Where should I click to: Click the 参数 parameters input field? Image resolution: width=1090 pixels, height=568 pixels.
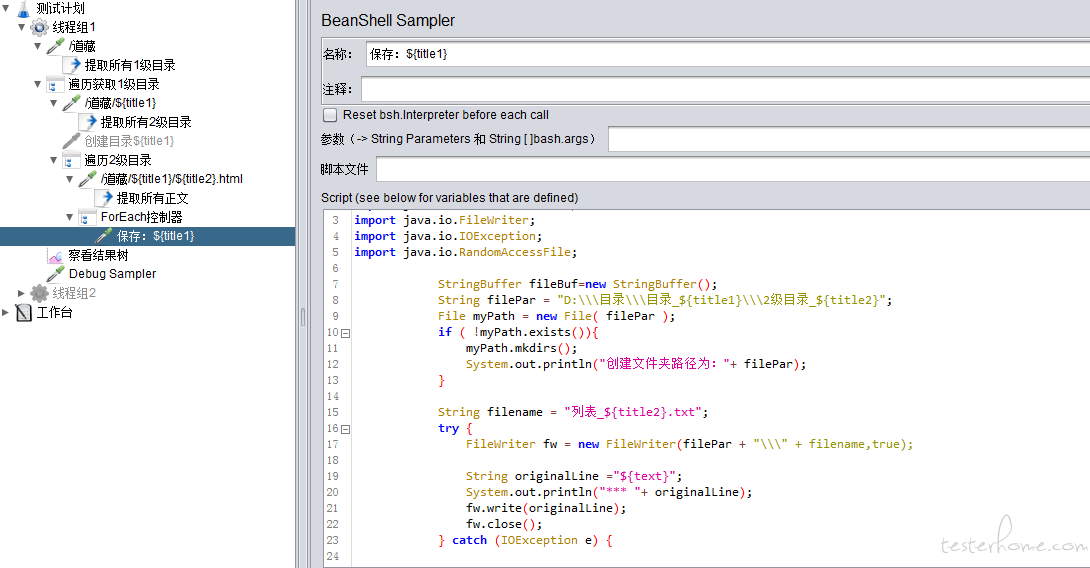coord(849,139)
